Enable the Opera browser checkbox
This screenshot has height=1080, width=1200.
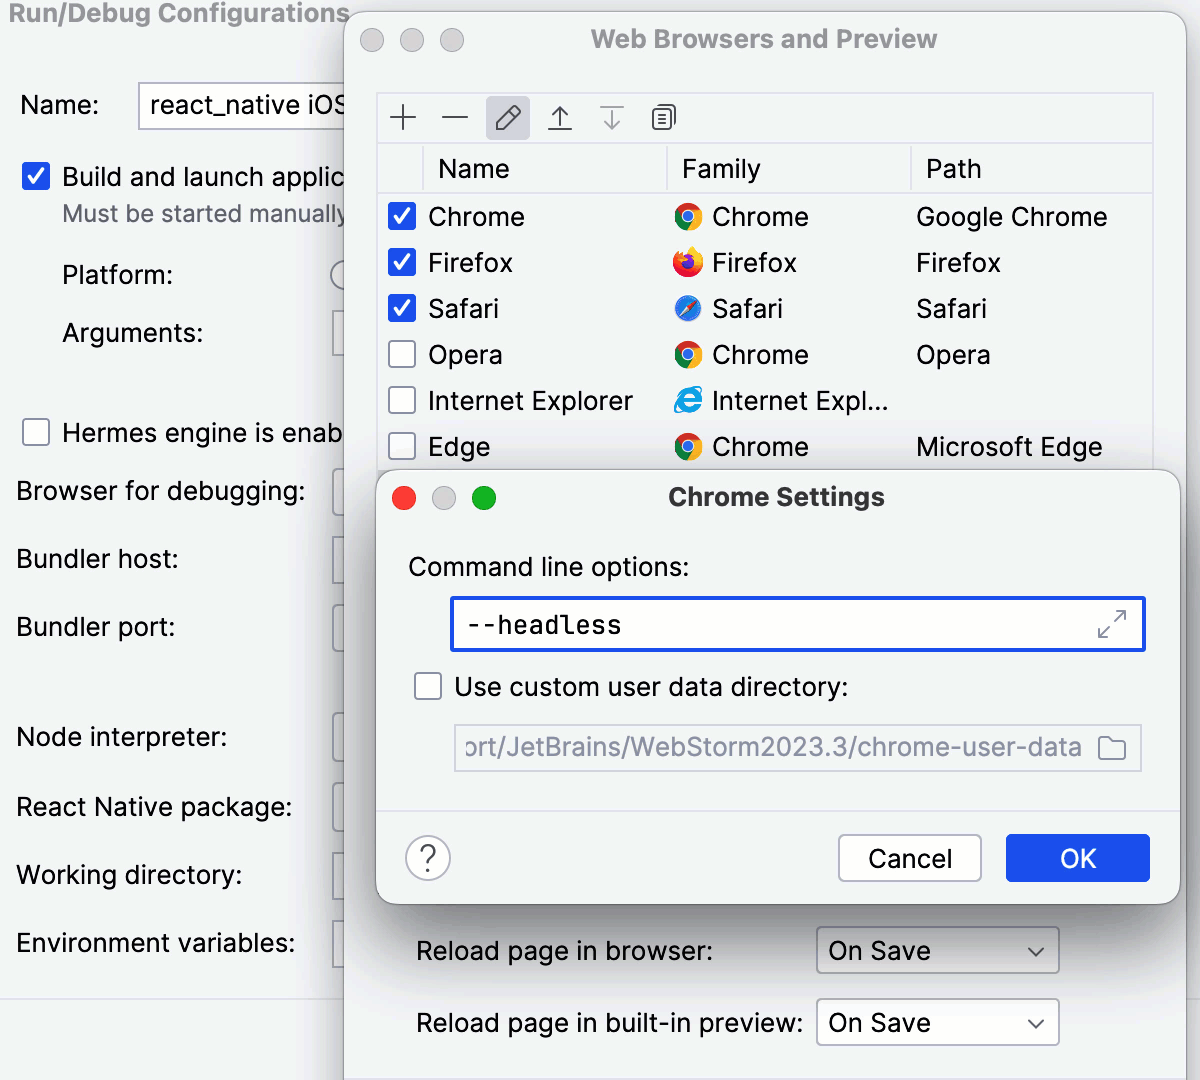coord(401,354)
